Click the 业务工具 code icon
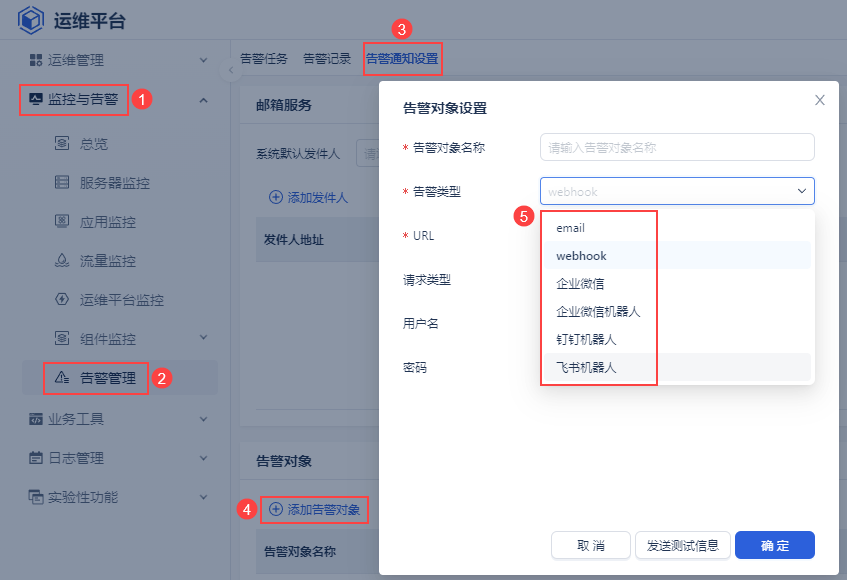Viewport: 847px width, 580px height. [36, 419]
